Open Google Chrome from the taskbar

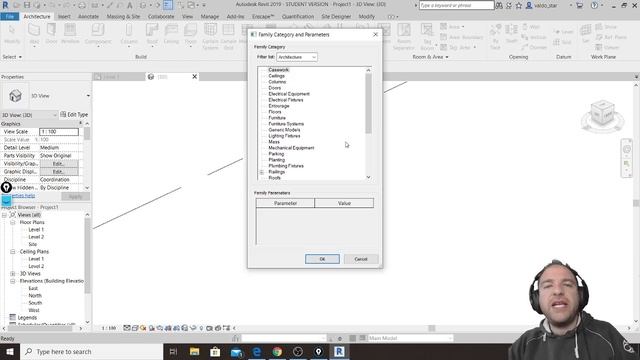point(277,351)
